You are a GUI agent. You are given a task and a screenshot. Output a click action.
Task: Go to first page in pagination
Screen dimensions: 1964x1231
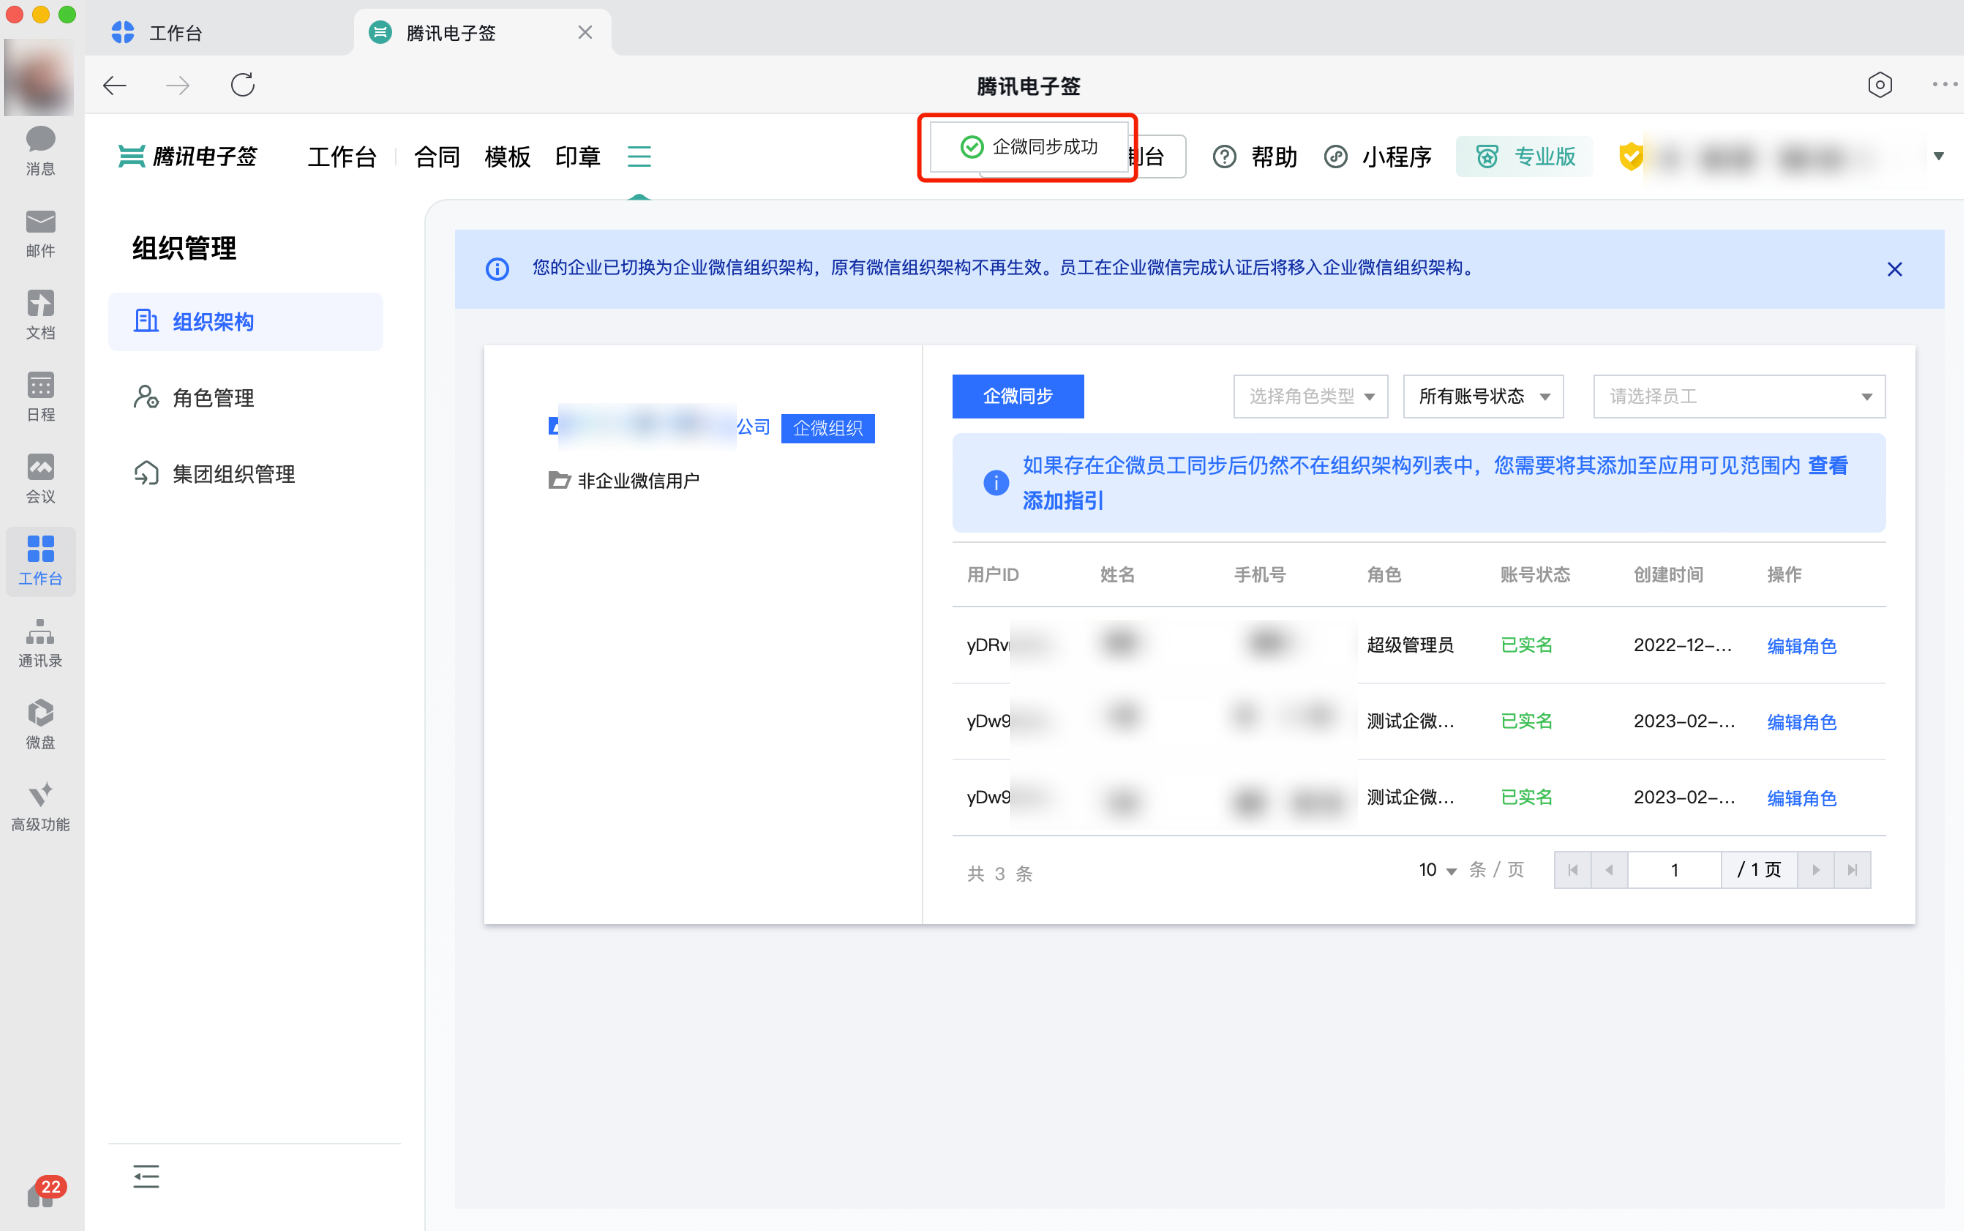pyautogui.click(x=1573, y=870)
